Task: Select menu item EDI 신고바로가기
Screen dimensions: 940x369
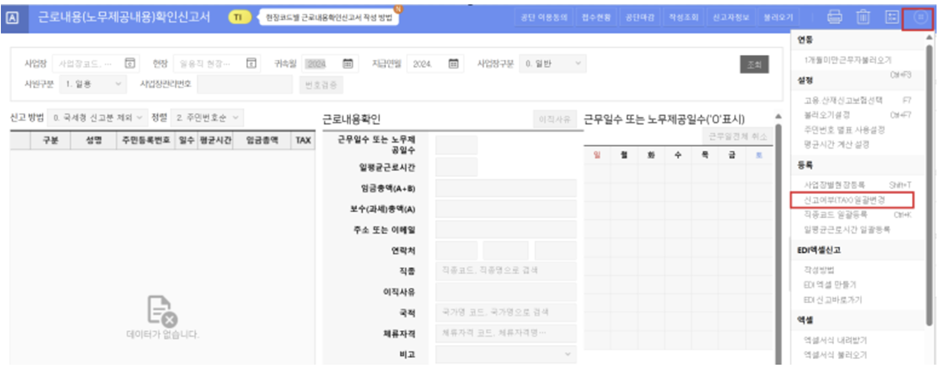Action: 832,299
